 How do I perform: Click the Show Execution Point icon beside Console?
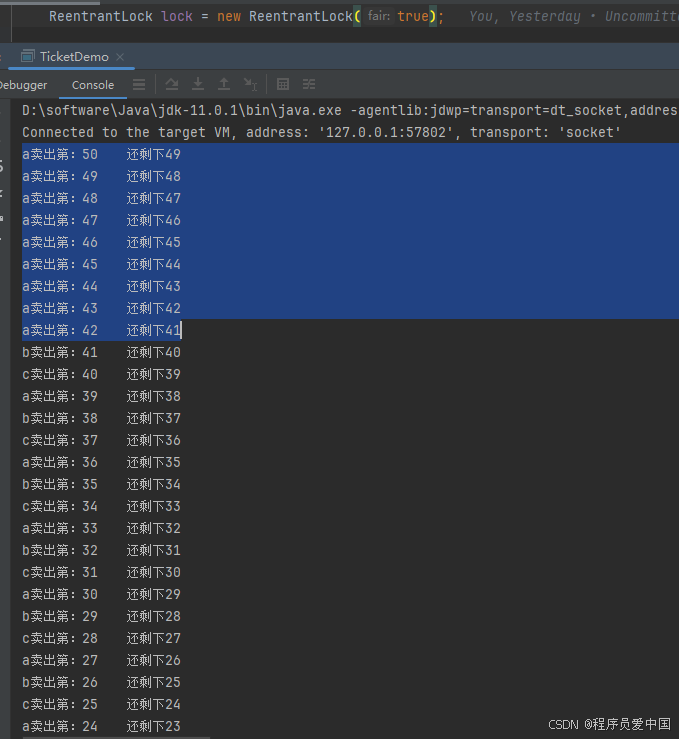139,84
